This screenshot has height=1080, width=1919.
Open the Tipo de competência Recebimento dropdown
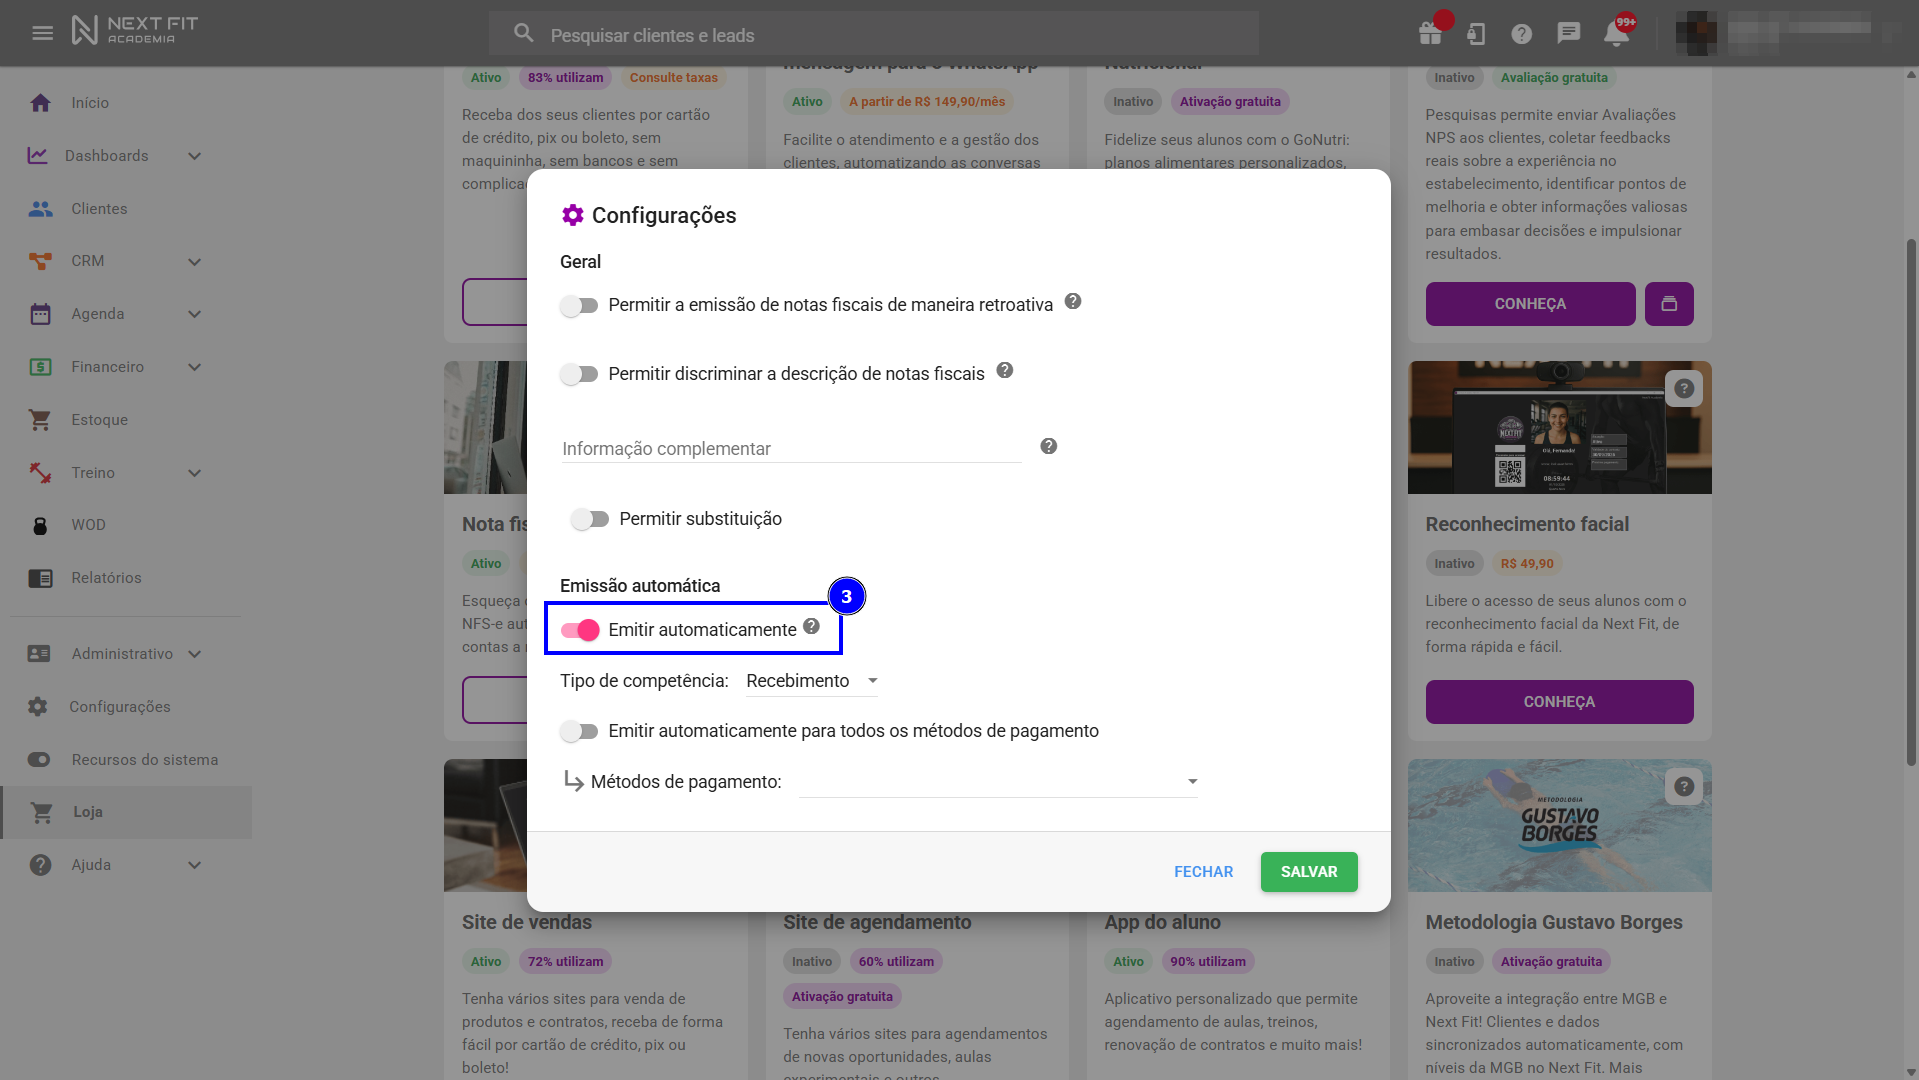pos(811,681)
